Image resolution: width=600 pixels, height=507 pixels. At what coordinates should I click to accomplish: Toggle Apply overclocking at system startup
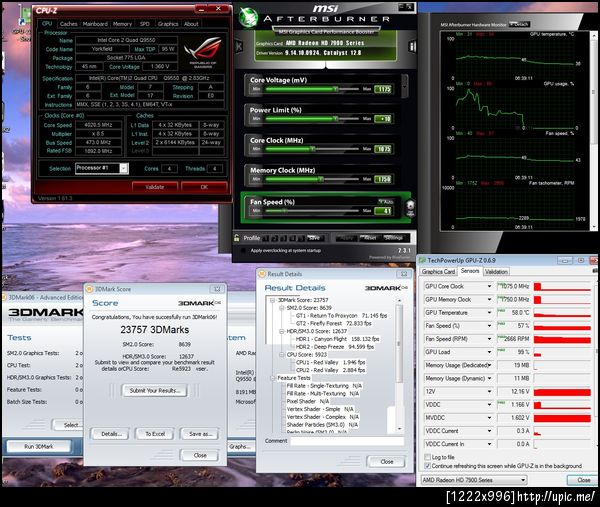point(243,251)
